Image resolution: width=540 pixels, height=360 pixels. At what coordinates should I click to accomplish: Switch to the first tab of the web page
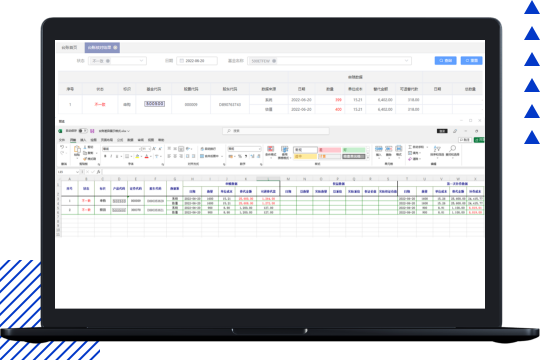[x=69, y=47]
